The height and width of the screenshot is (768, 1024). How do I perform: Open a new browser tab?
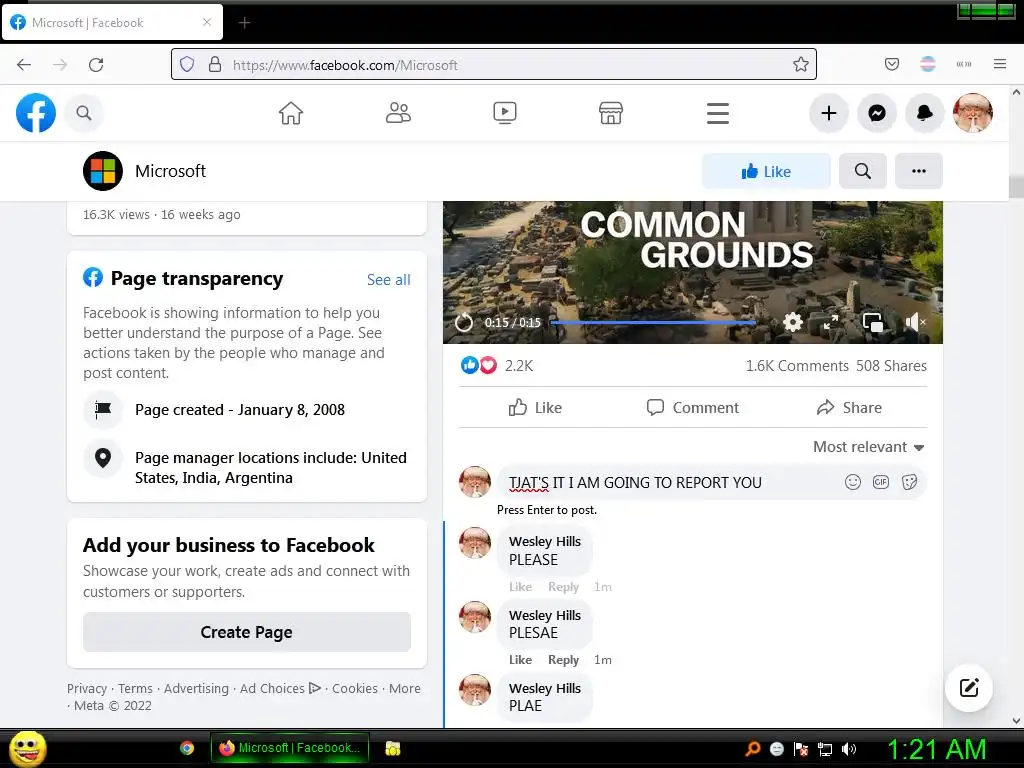(244, 23)
